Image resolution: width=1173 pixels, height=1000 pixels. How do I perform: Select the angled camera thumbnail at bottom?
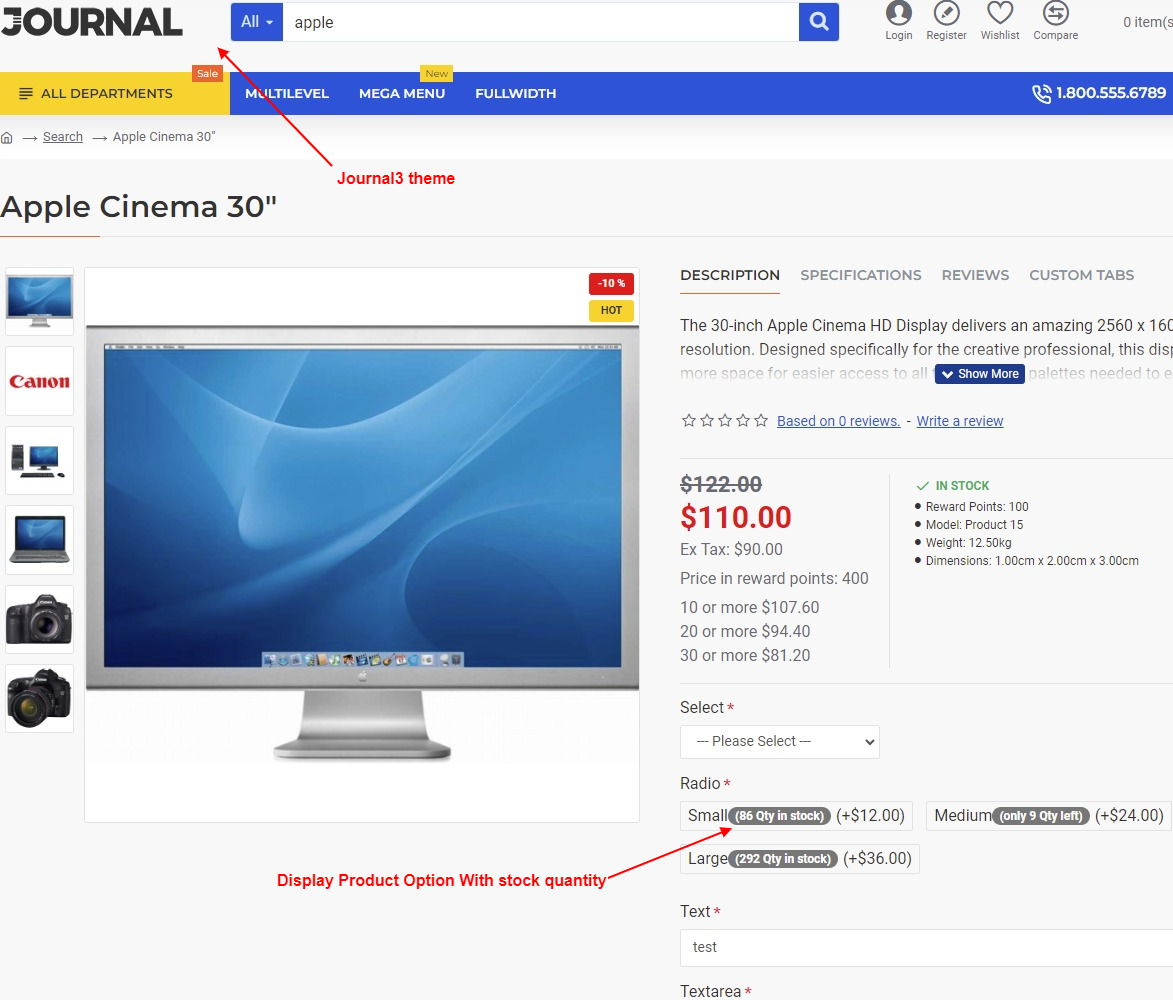[40, 699]
